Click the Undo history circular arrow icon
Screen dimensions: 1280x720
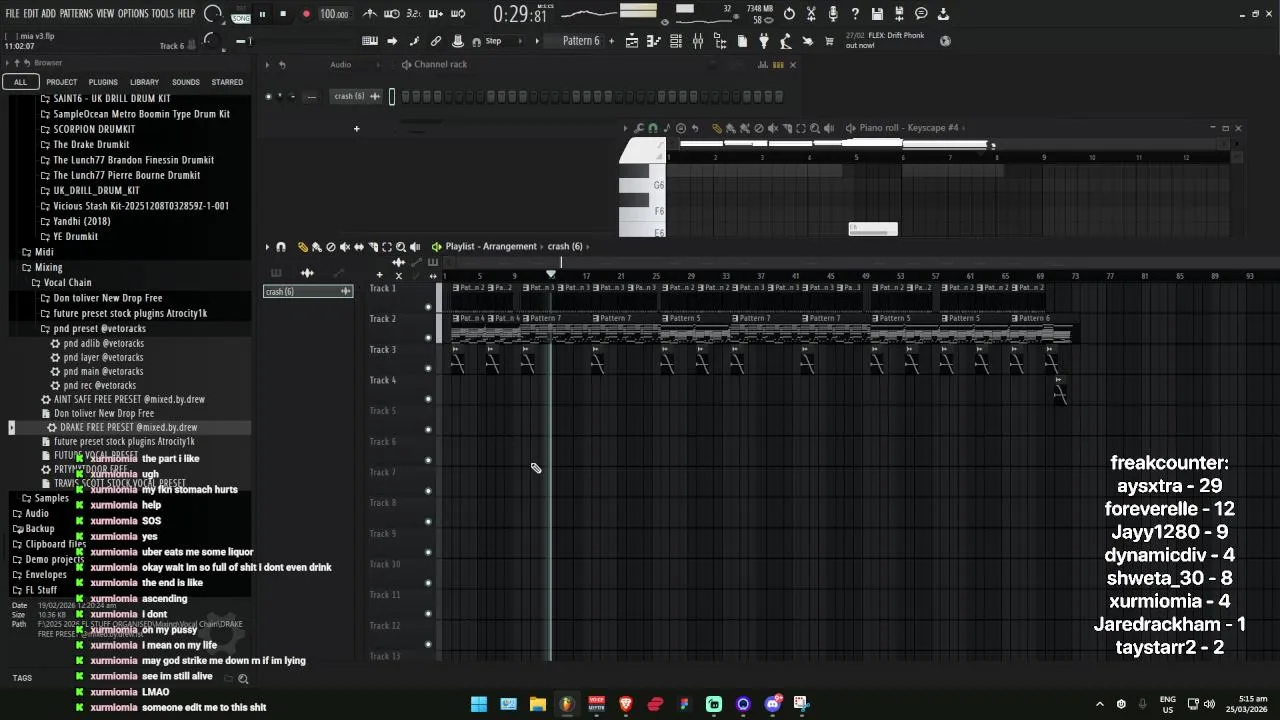[789, 14]
